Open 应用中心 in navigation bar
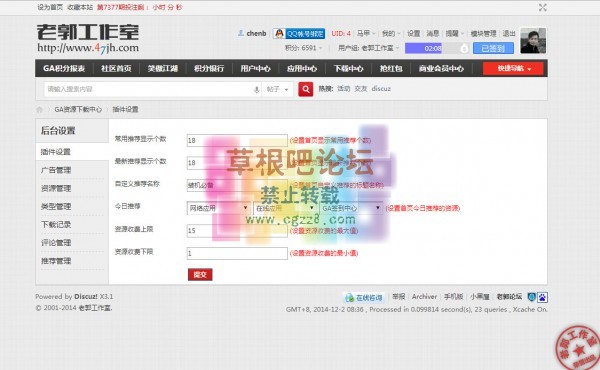The height and width of the screenshot is (370, 600). pyautogui.click(x=302, y=68)
